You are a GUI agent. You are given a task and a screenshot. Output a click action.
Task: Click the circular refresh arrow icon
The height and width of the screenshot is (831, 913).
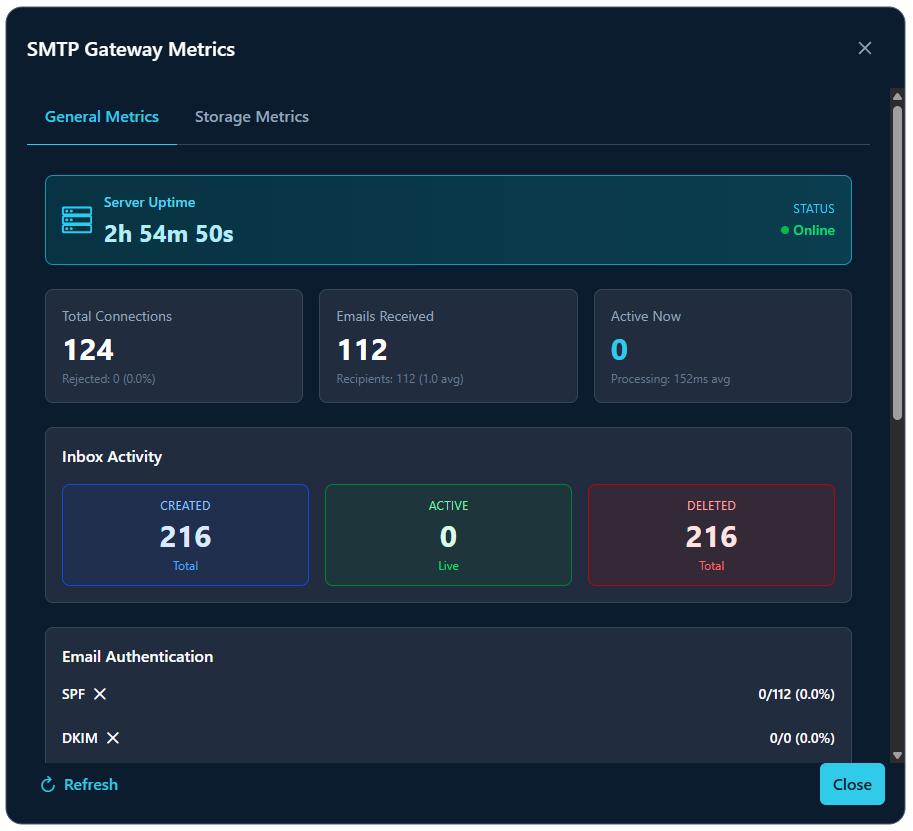(x=47, y=785)
